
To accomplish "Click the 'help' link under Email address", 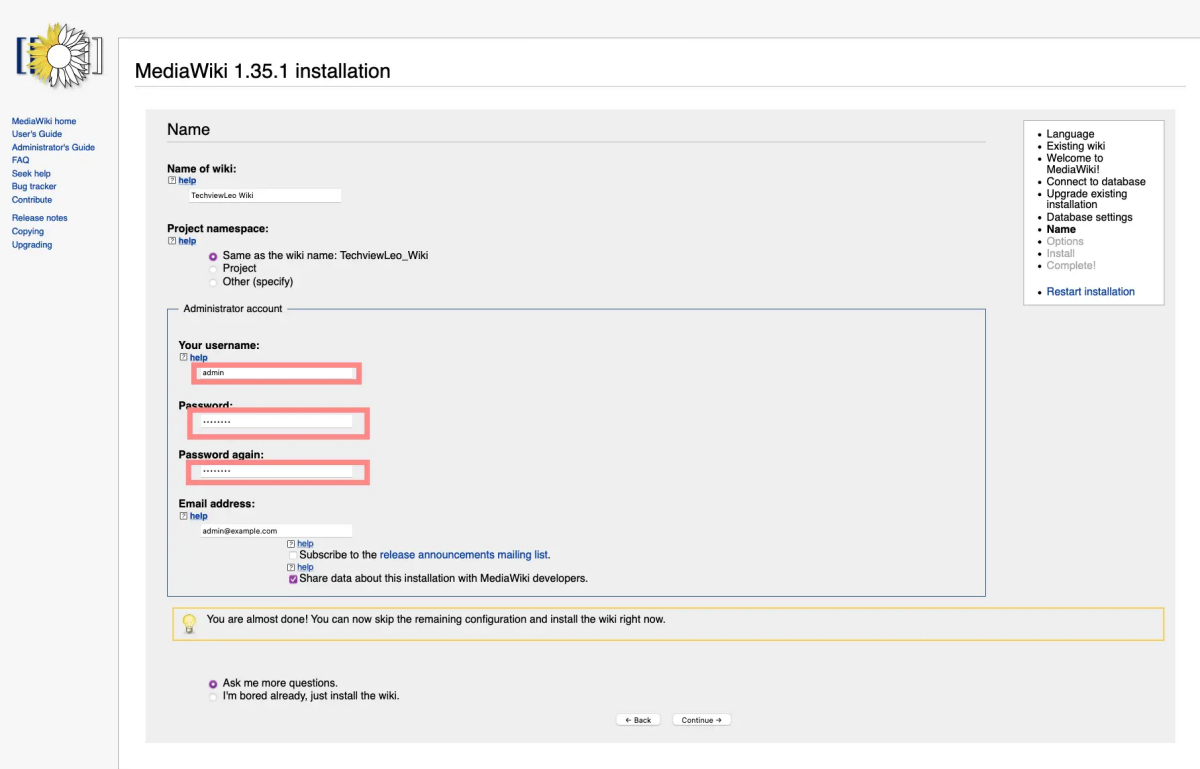I will click(199, 516).
